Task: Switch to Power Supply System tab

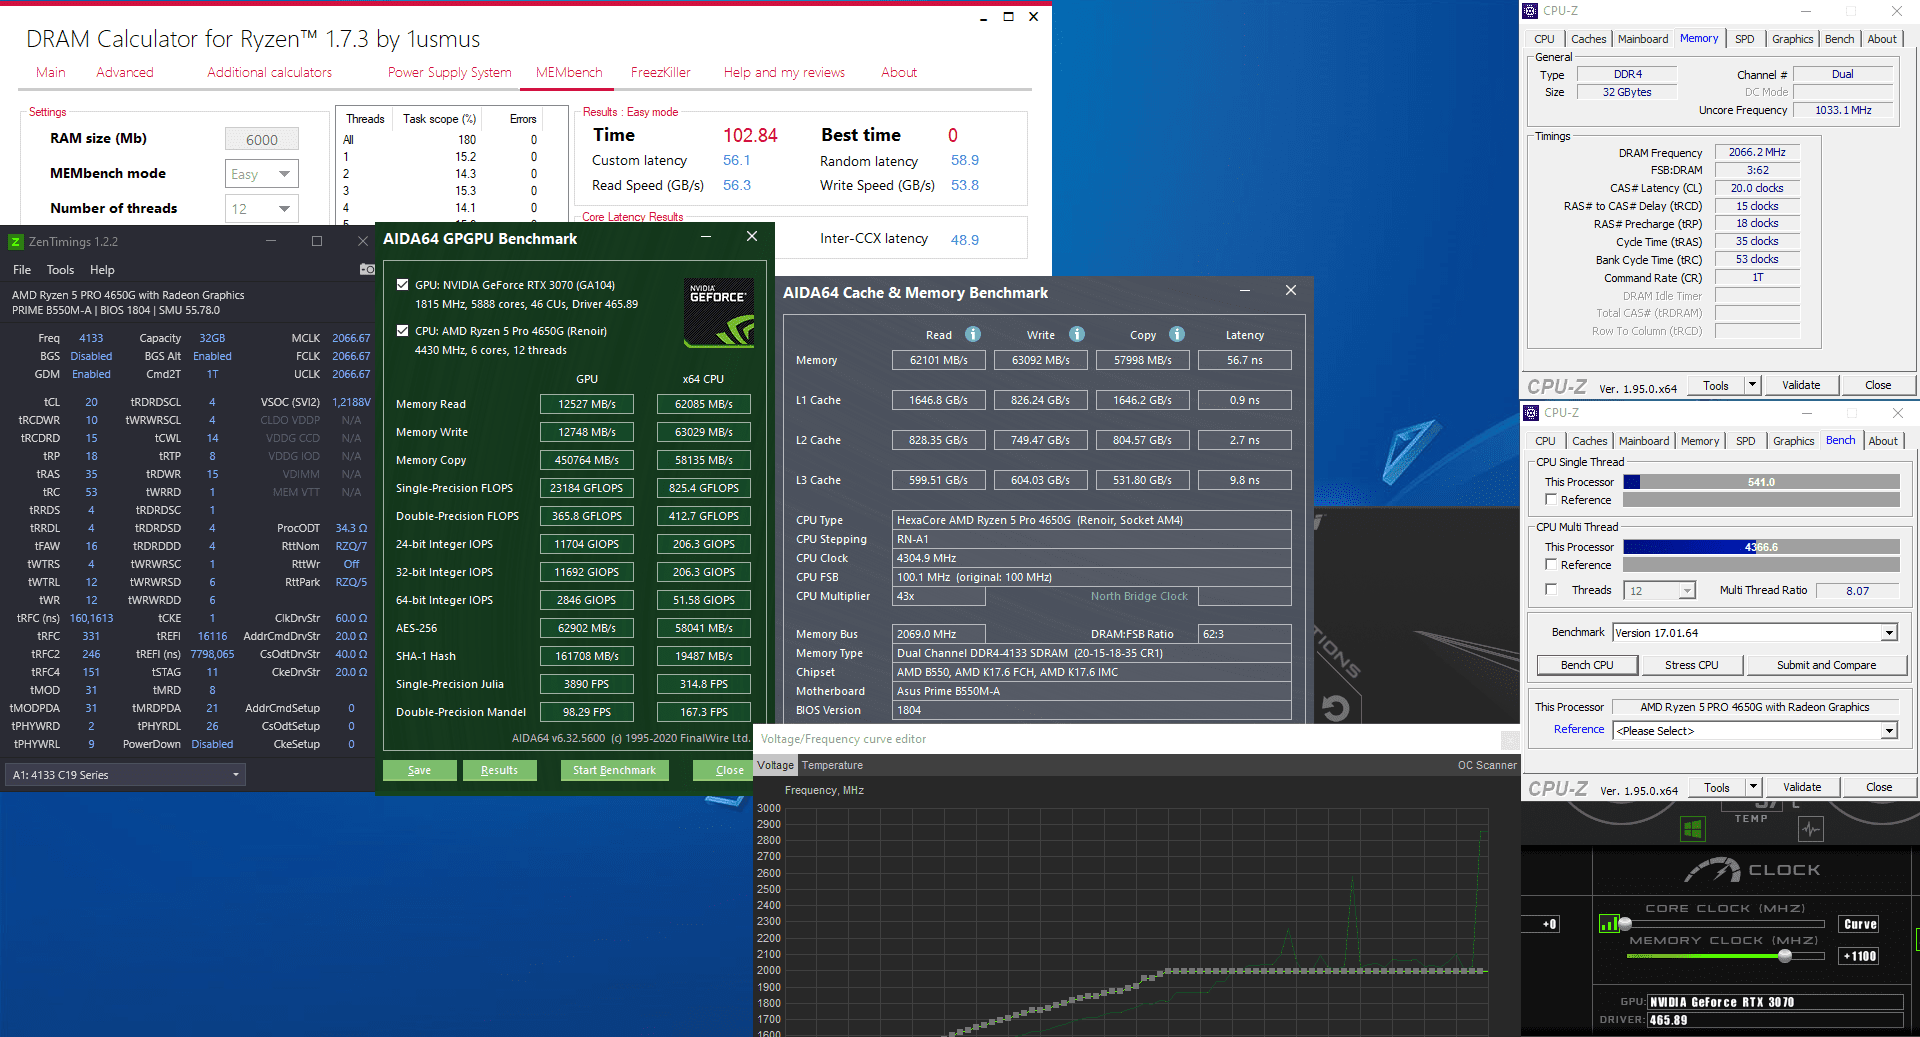Action: tap(450, 73)
